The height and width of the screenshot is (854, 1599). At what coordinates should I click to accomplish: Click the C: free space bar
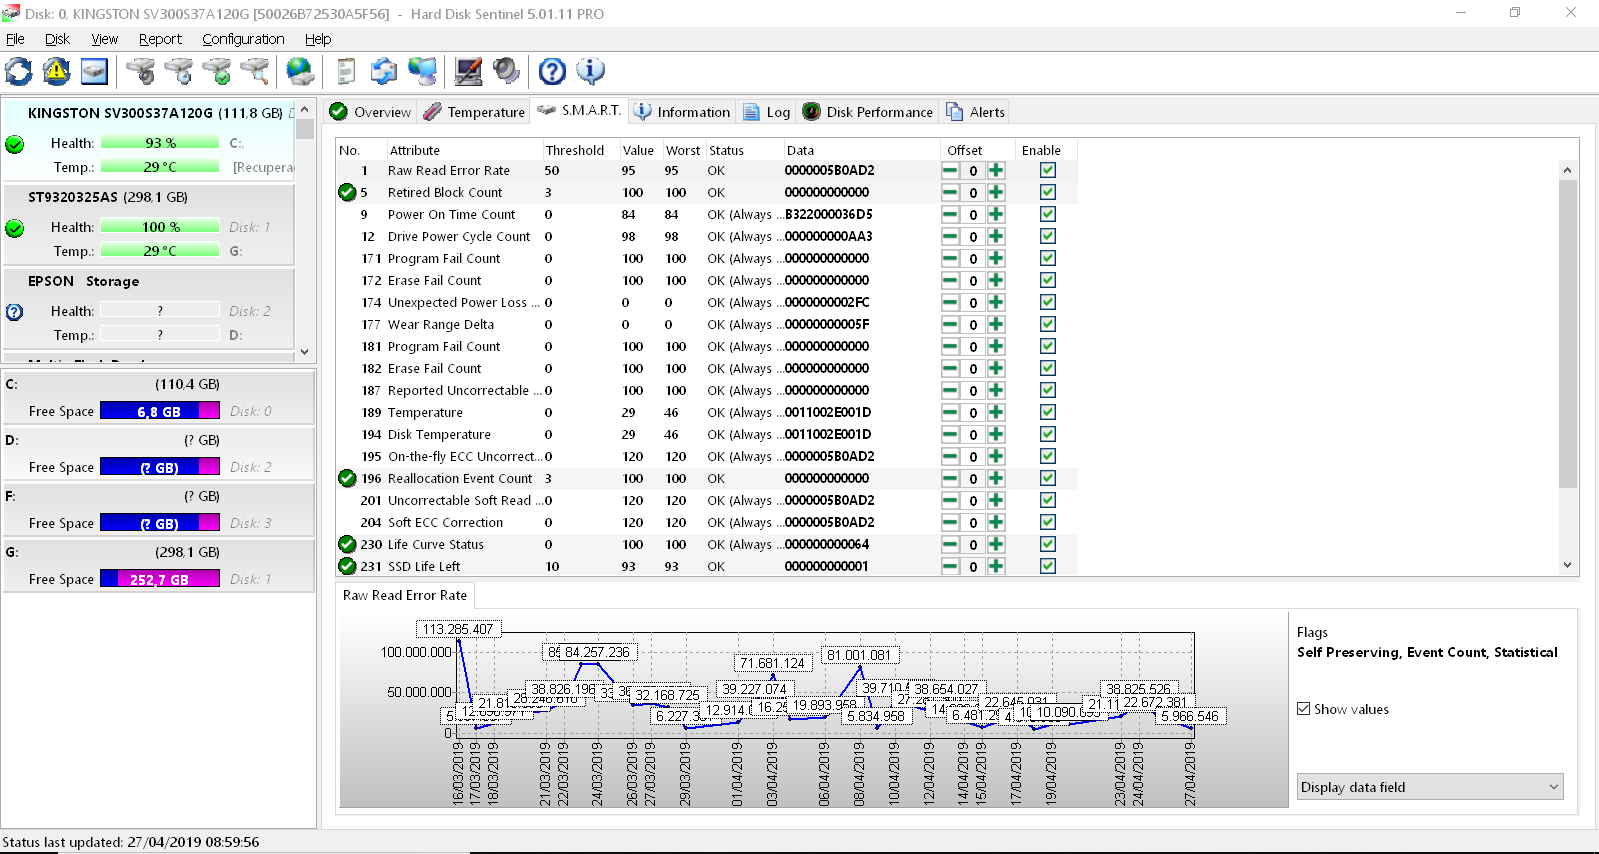pos(160,411)
